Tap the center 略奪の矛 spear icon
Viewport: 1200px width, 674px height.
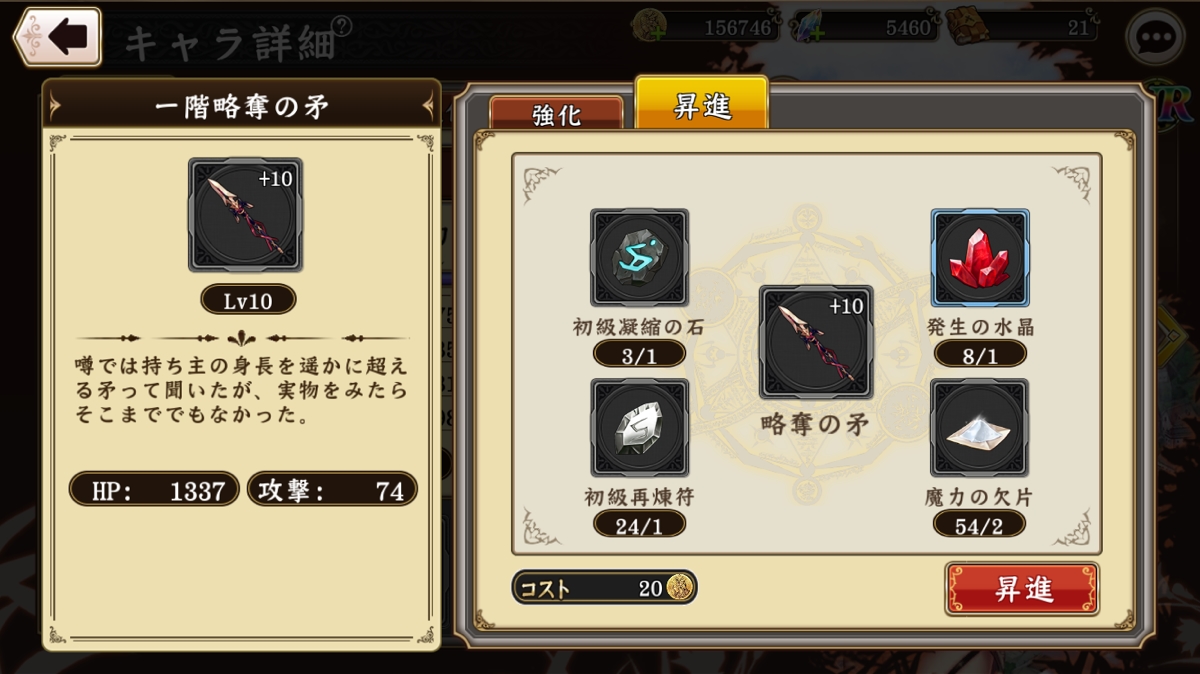pos(816,343)
